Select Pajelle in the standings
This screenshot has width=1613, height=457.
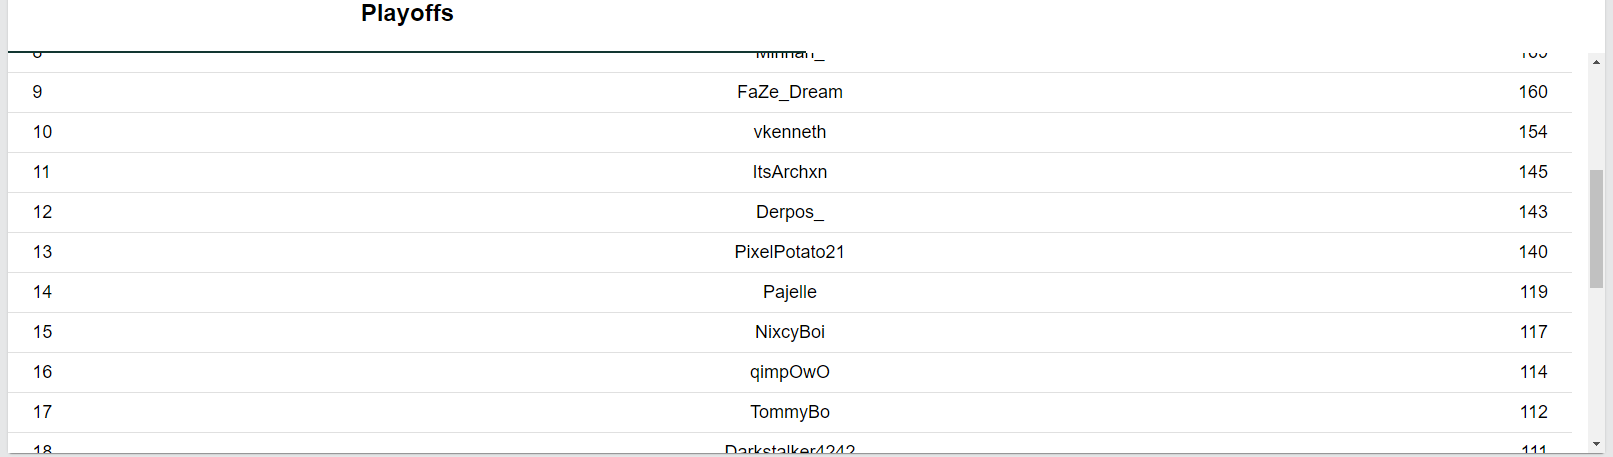(790, 292)
